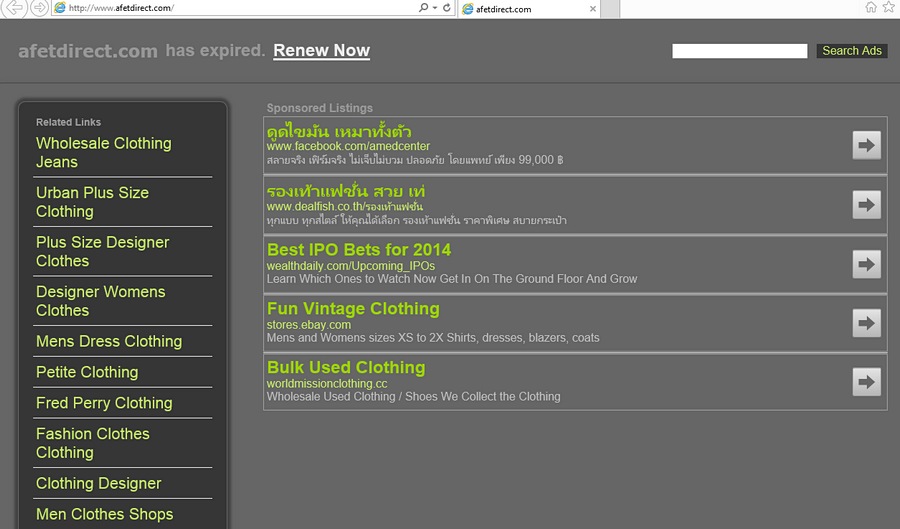Click the 'has expired.' text
The image size is (900, 529).
pyautogui.click(x=215, y=50)
